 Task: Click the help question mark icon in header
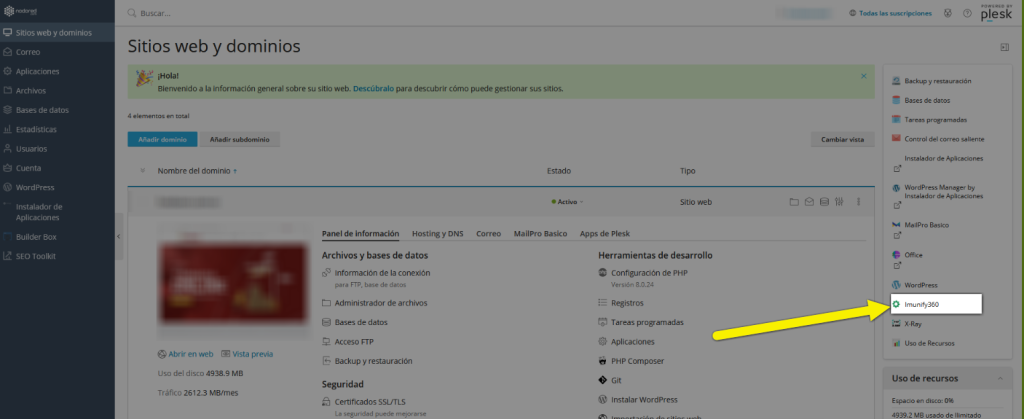pyautogui.click(x=967, y=14)
